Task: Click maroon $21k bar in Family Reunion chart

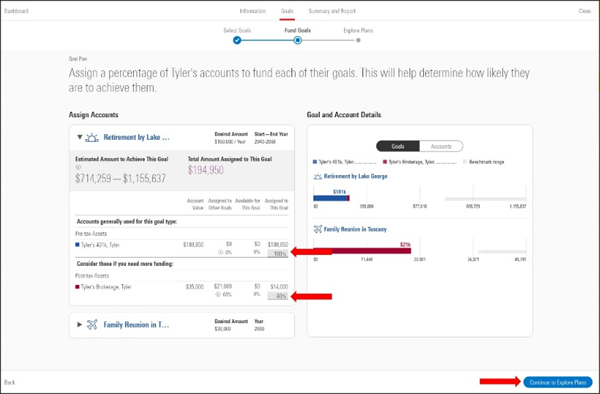Action: click(362, 251)
